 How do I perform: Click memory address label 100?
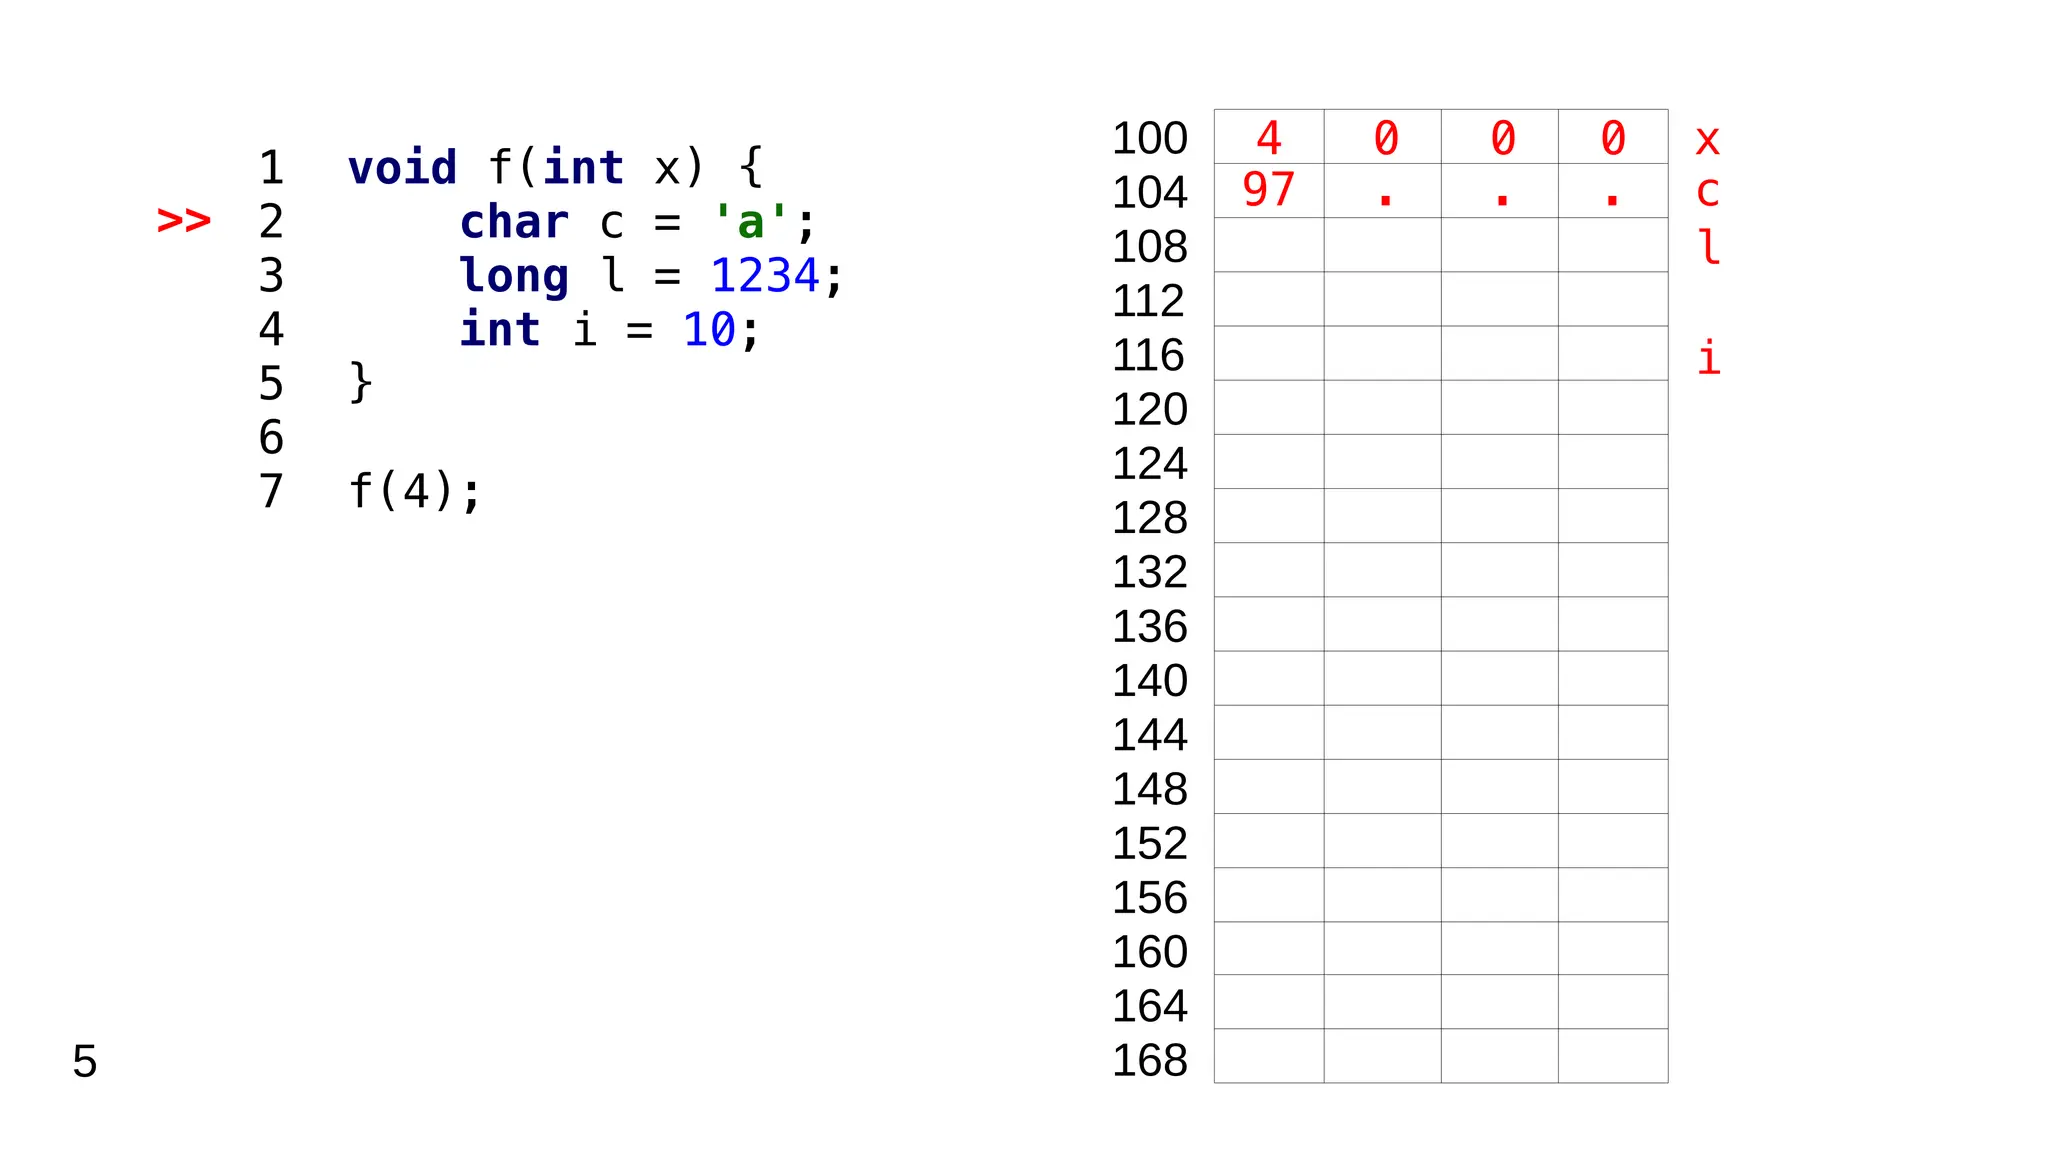1150,138
